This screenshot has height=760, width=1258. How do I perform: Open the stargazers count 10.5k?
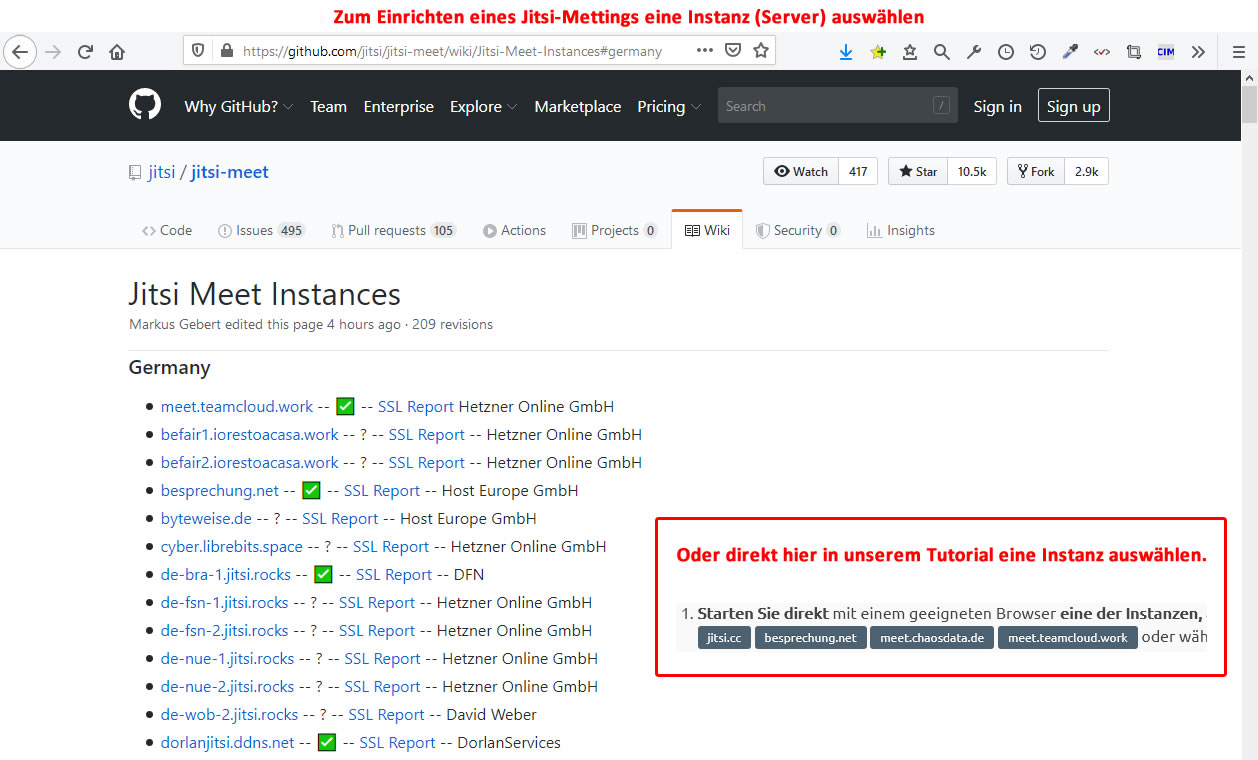[972, 171]
